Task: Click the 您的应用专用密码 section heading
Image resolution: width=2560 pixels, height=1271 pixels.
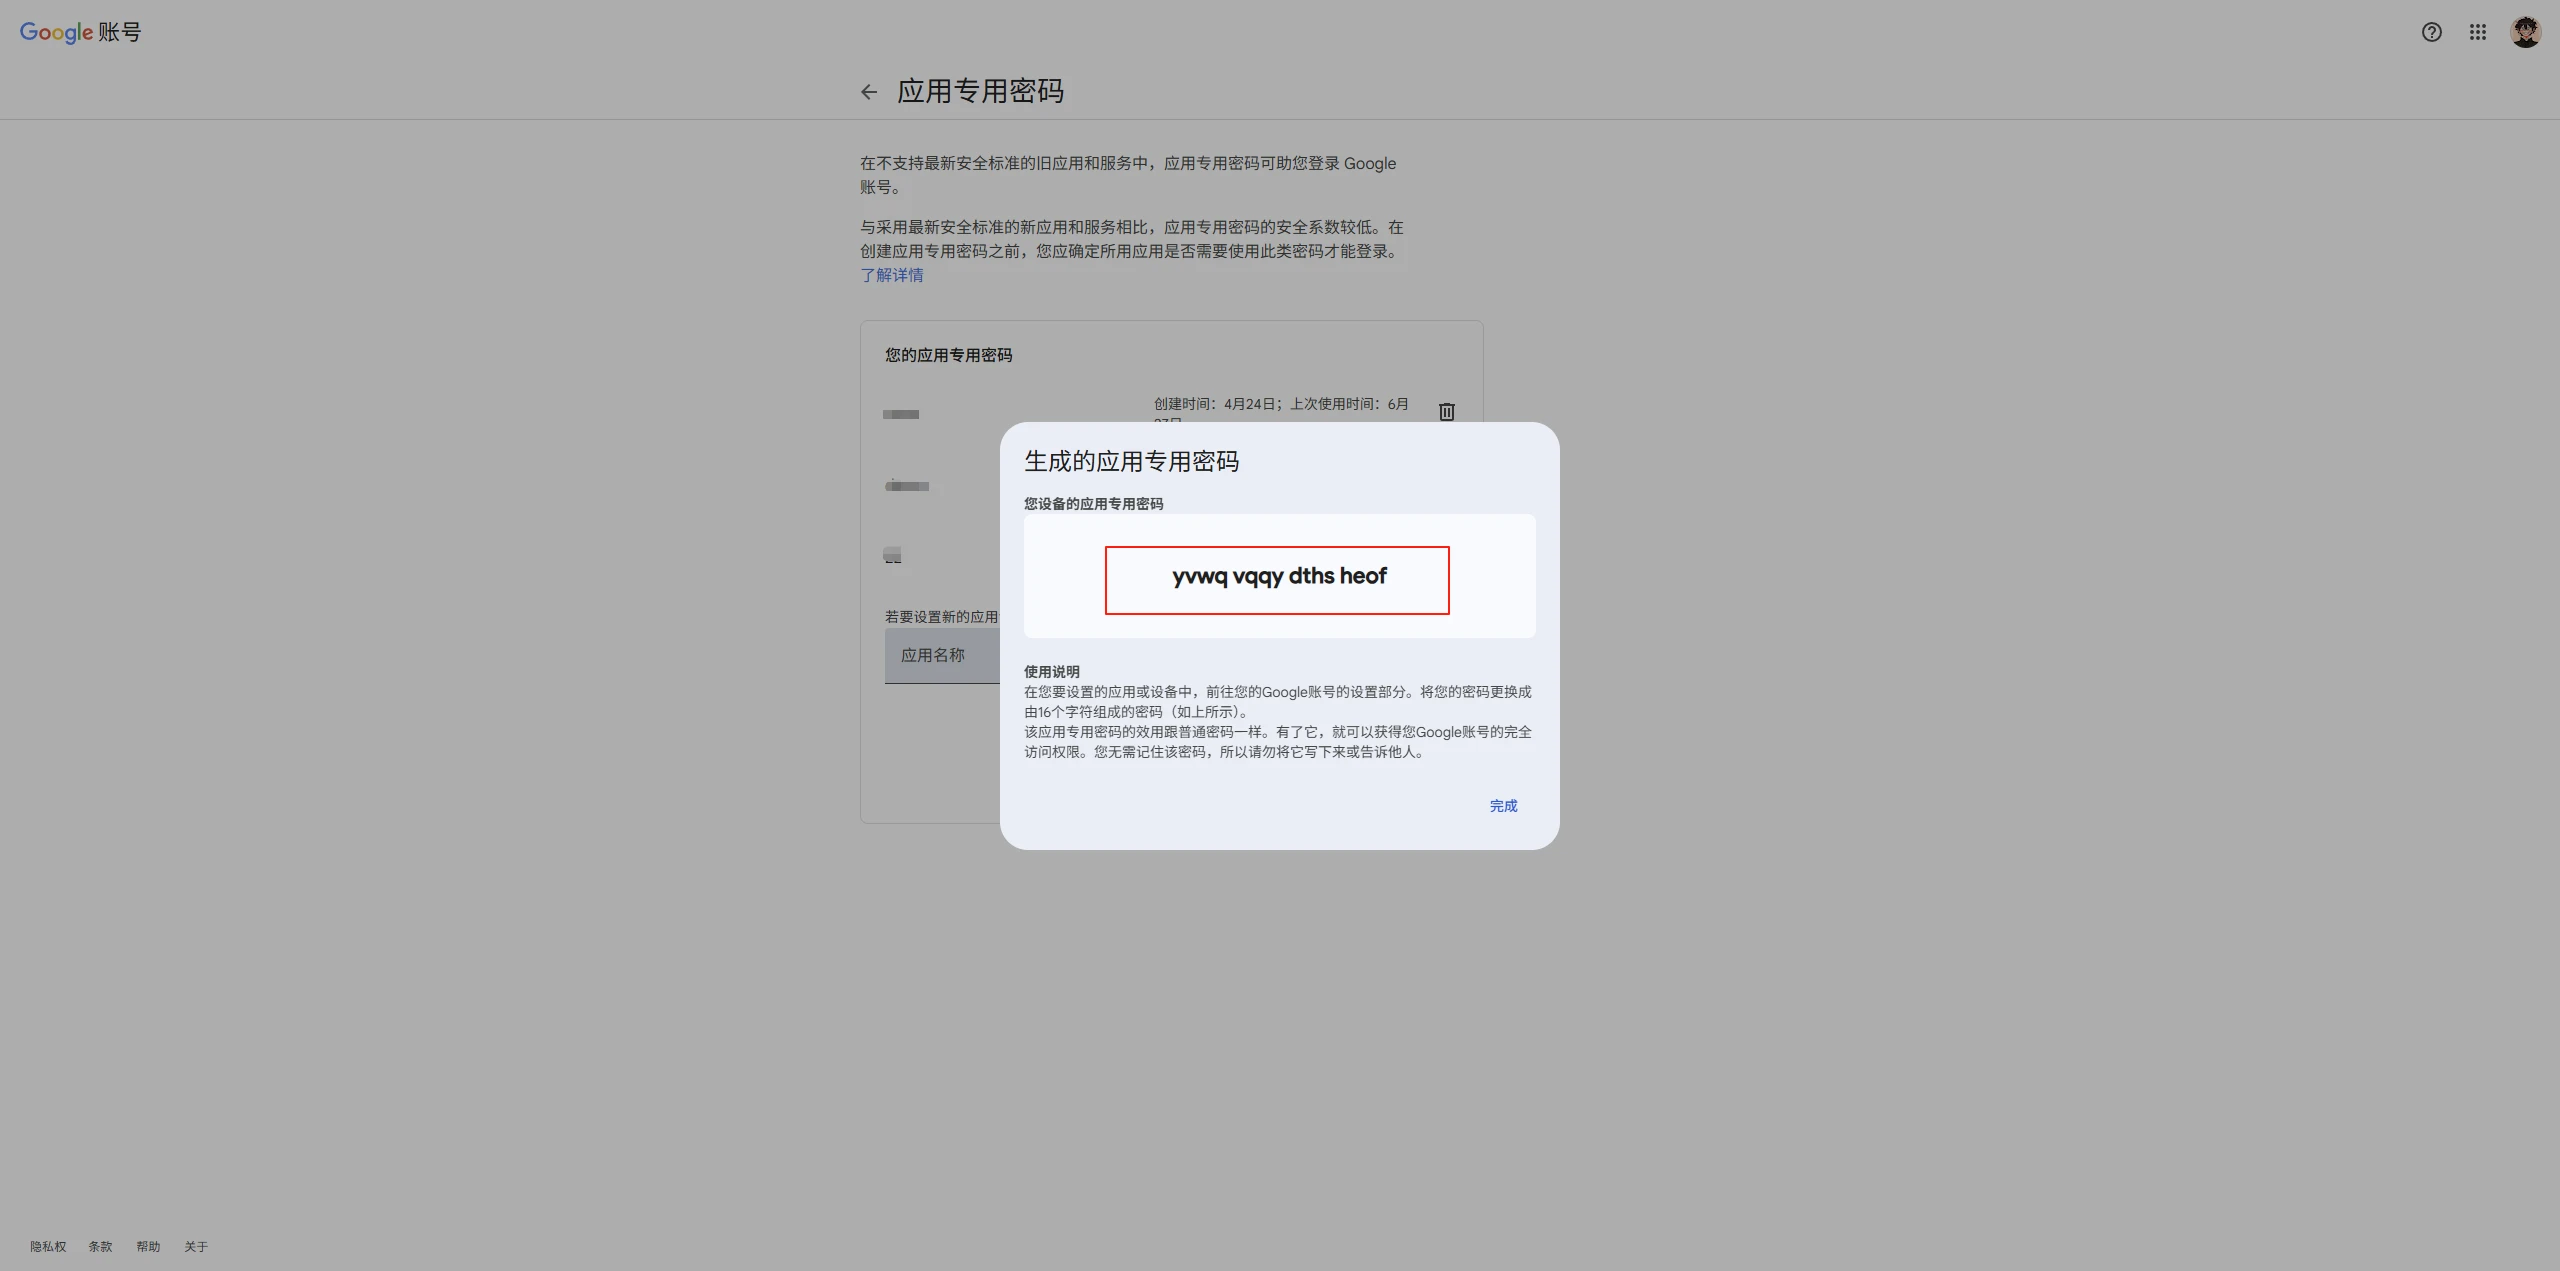Action: (x=948, y=355)
